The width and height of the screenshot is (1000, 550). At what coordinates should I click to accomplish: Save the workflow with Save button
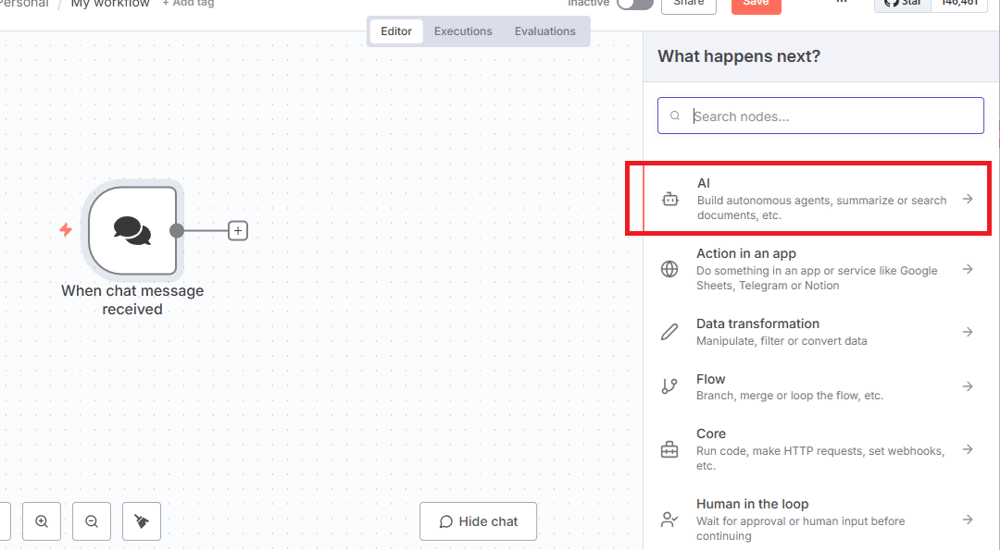coord(756,4)
